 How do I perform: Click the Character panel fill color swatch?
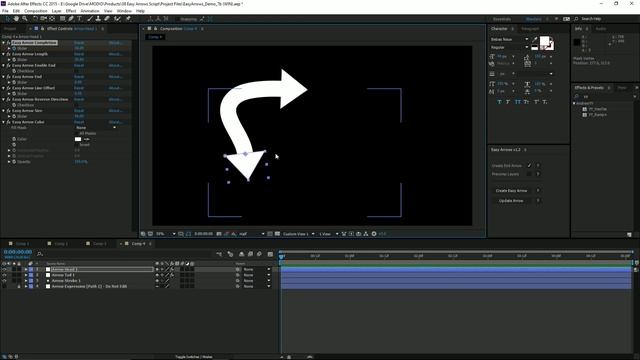[x=544, y=41]
